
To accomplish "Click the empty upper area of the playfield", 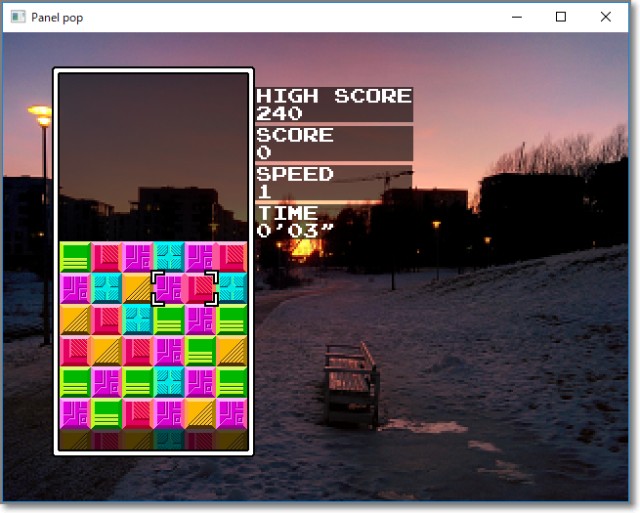I will (153, 150).
